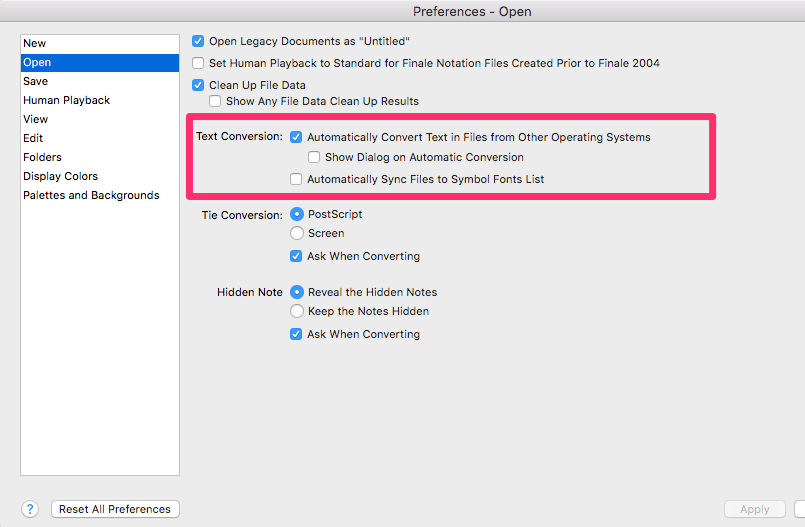Click the help question mark icon
The width and height of the screenshot is (805, 527).
[x=30, y=509]
